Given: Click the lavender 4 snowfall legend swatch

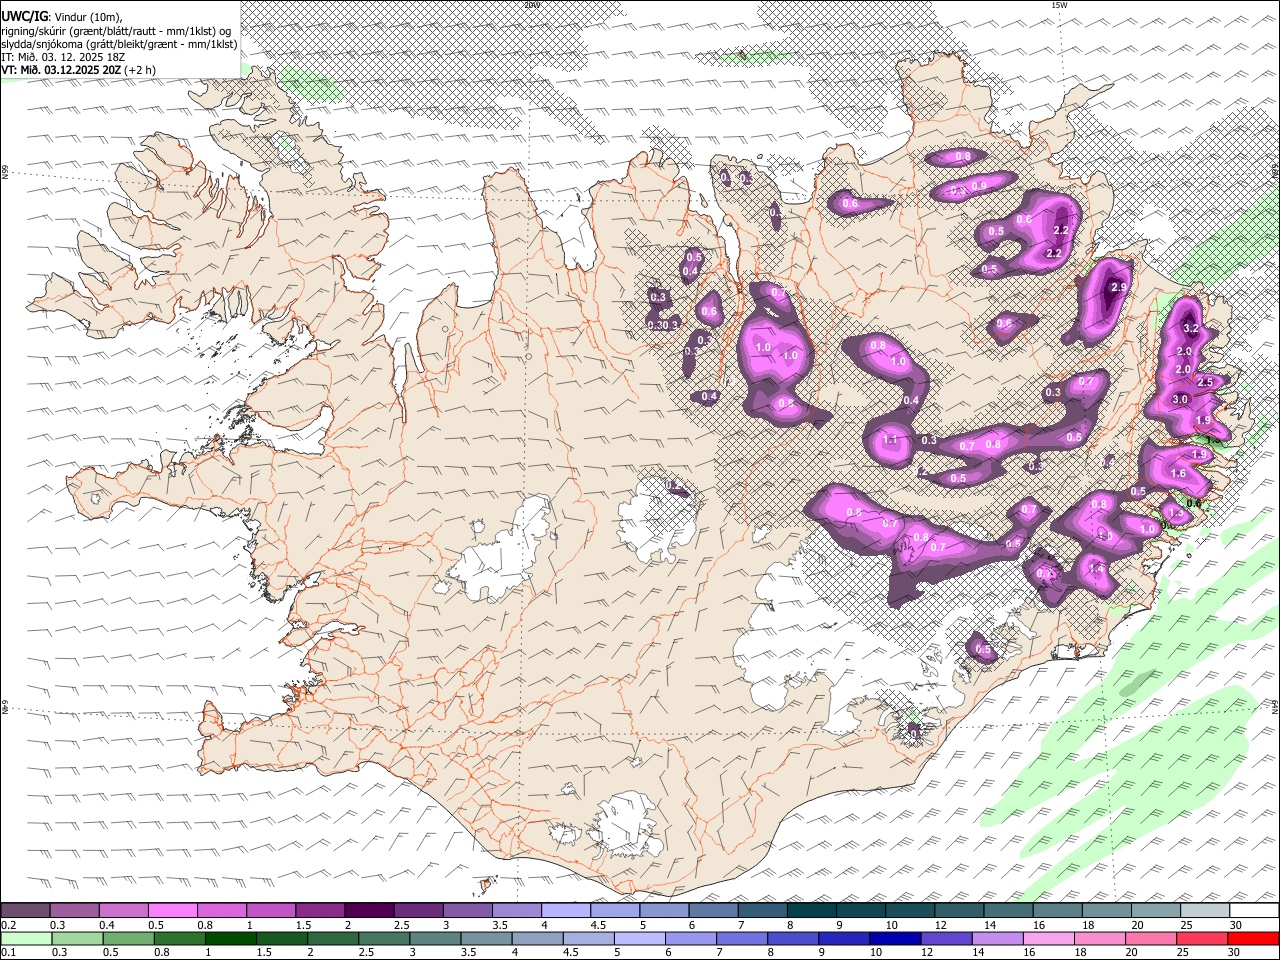Looking at the screenshot, I should click(x=565, y=910).
